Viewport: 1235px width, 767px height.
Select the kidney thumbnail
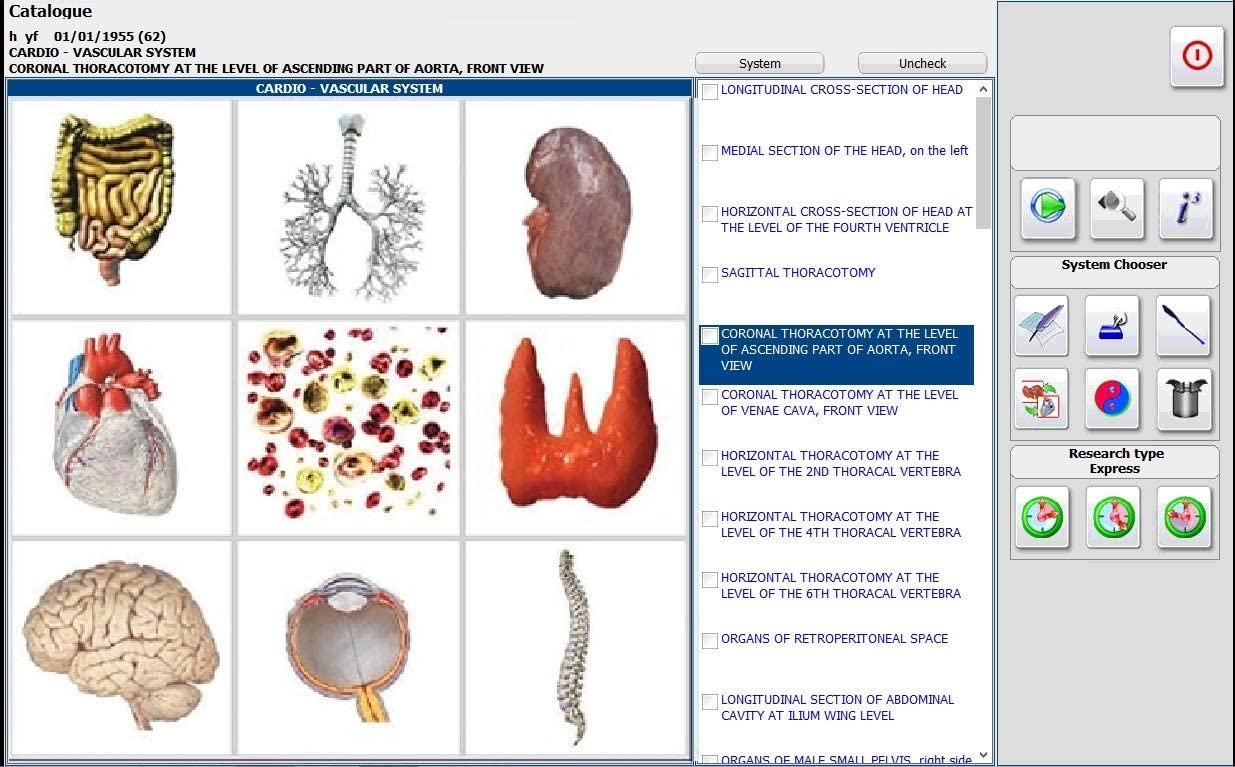point(577,207)
